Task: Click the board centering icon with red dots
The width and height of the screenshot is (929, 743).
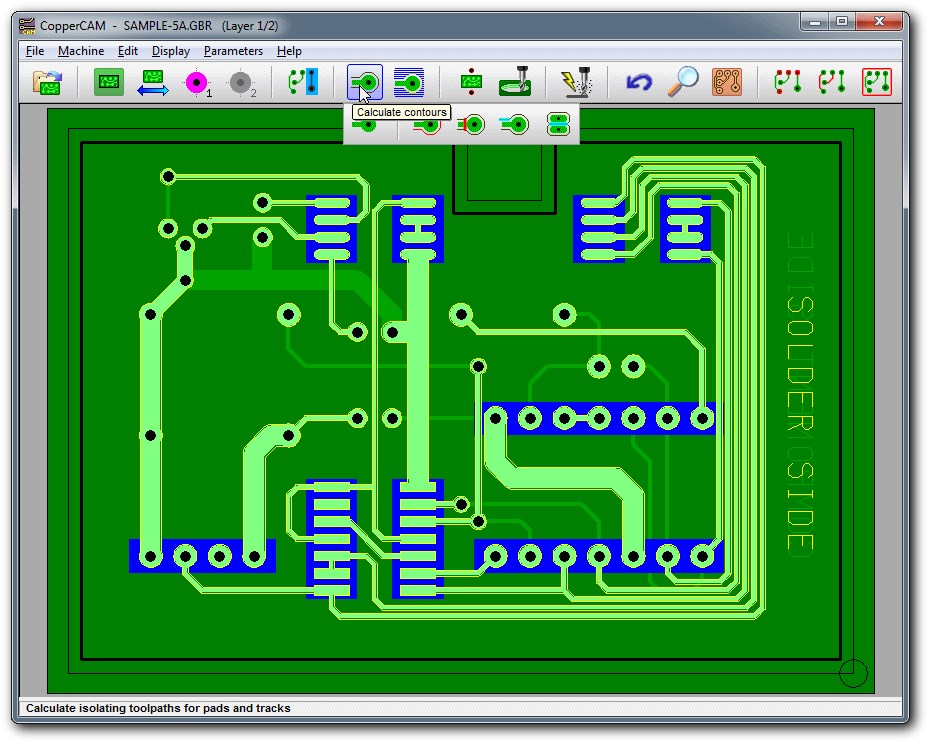Action: [x=471, y=82]
